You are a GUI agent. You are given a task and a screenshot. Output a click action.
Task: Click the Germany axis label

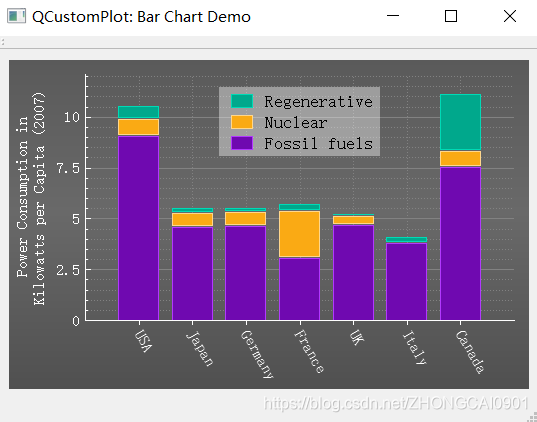(257, 354)
